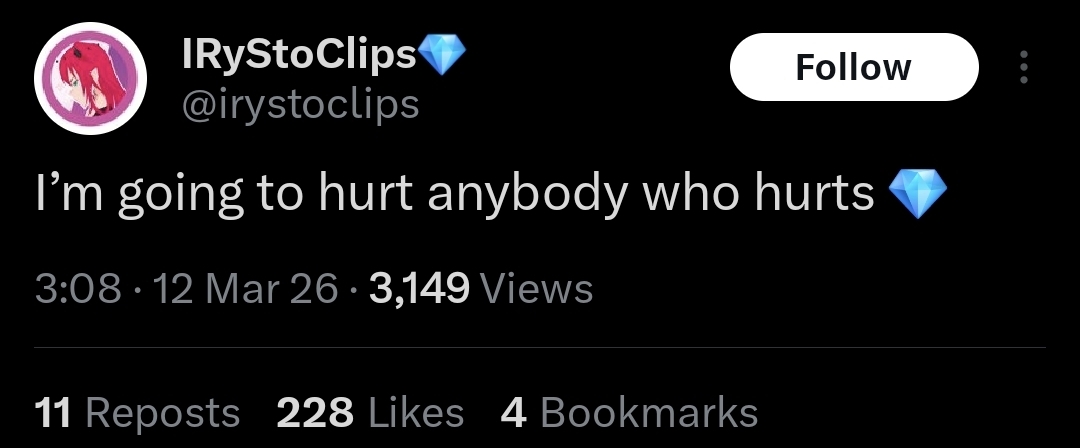Click the word "anybody" in the tweet
The image size is (1080, 448).
[527, 196]
